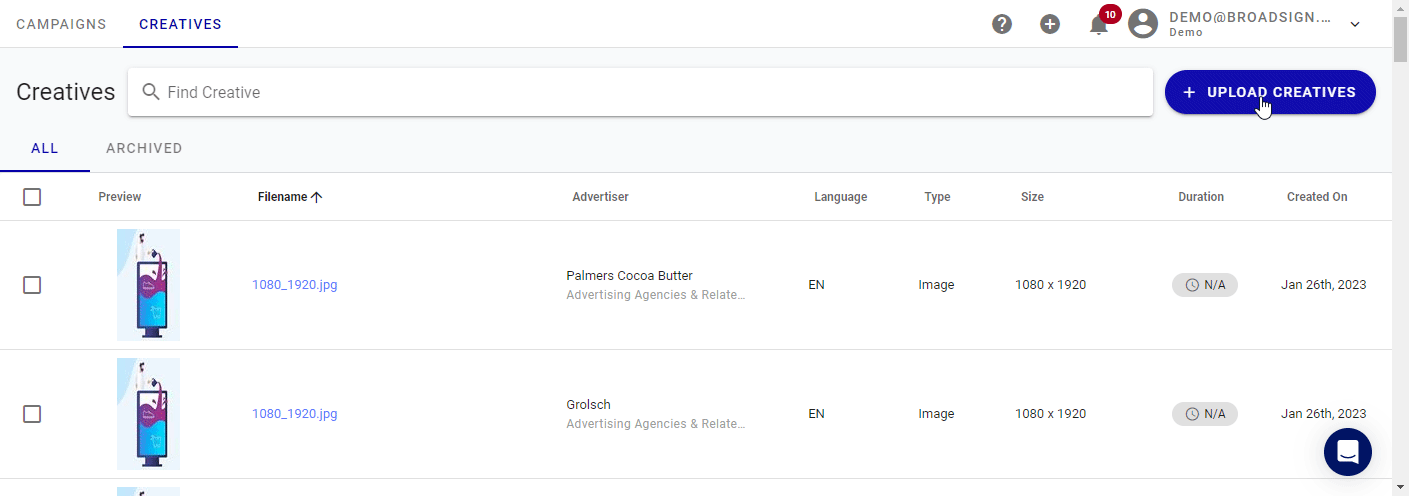Click the clock icon in Palmers duration badge
This screenshot has width=1409, height=496.
coord(1192,285)
